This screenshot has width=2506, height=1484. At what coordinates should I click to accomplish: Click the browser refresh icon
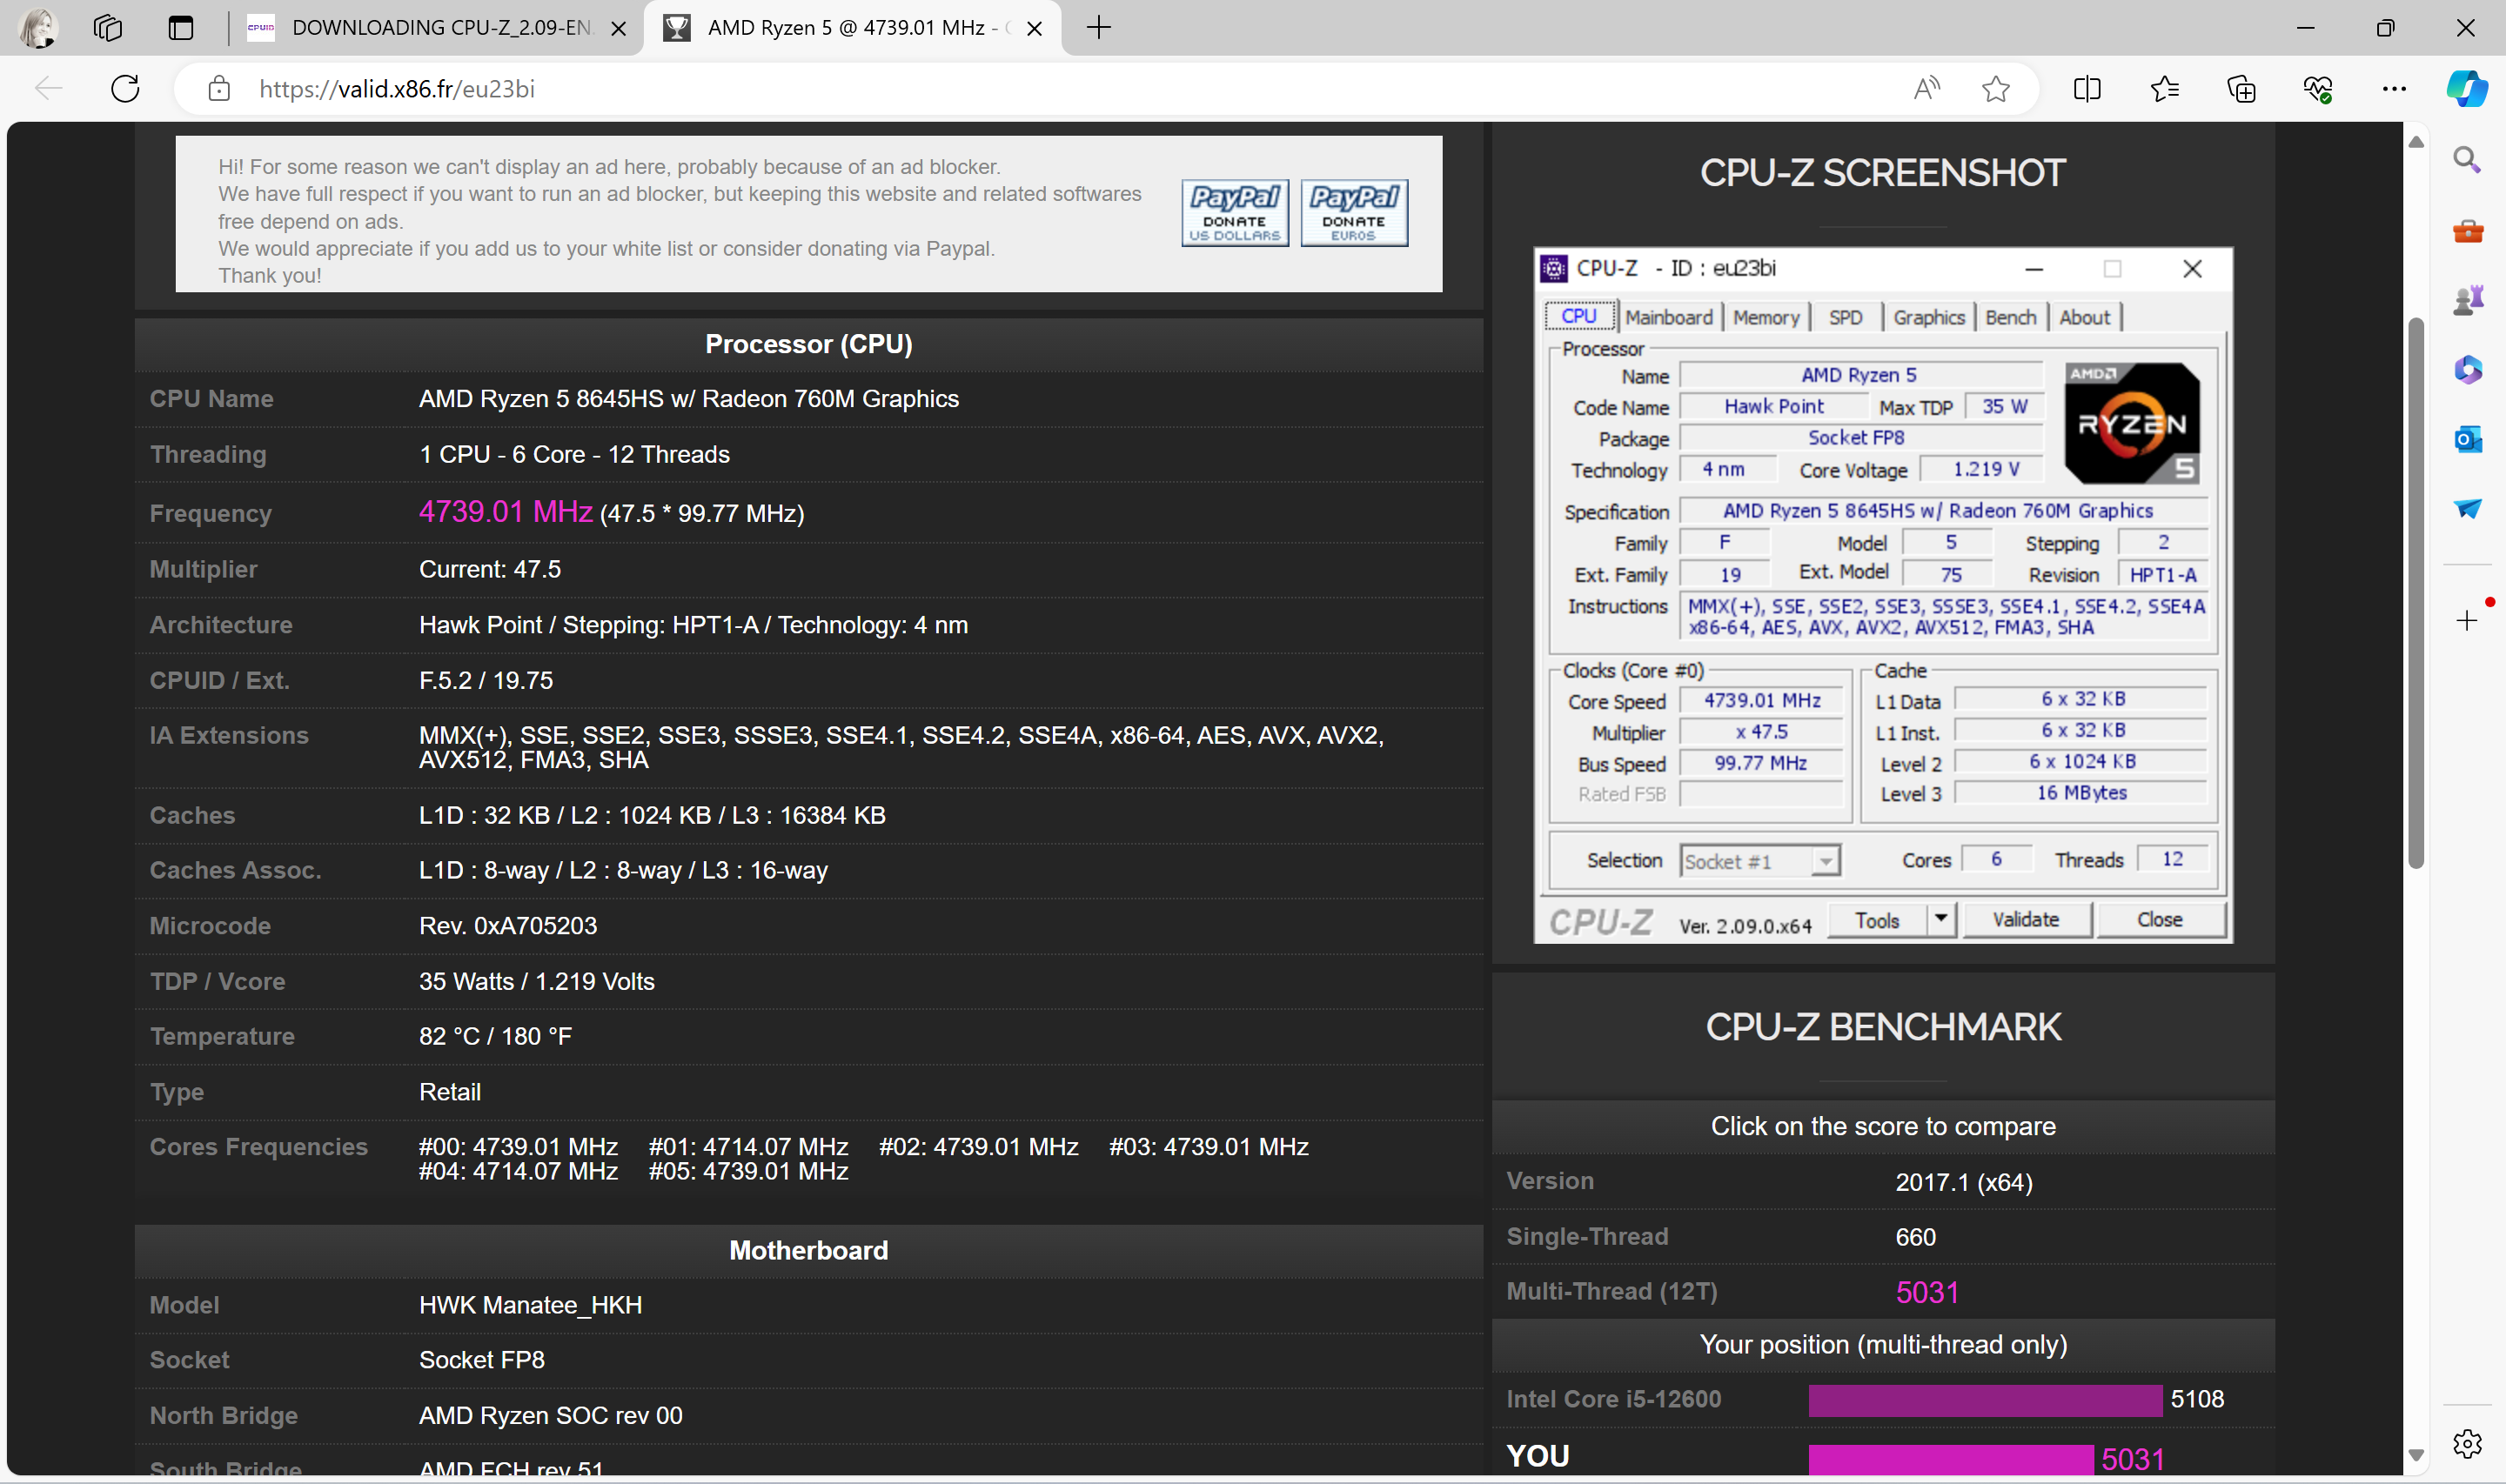pos(125,89)
